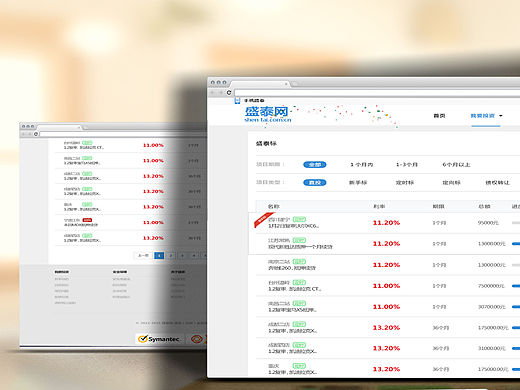Click the green tag in the 95000元 listing row

coord(299,219)
